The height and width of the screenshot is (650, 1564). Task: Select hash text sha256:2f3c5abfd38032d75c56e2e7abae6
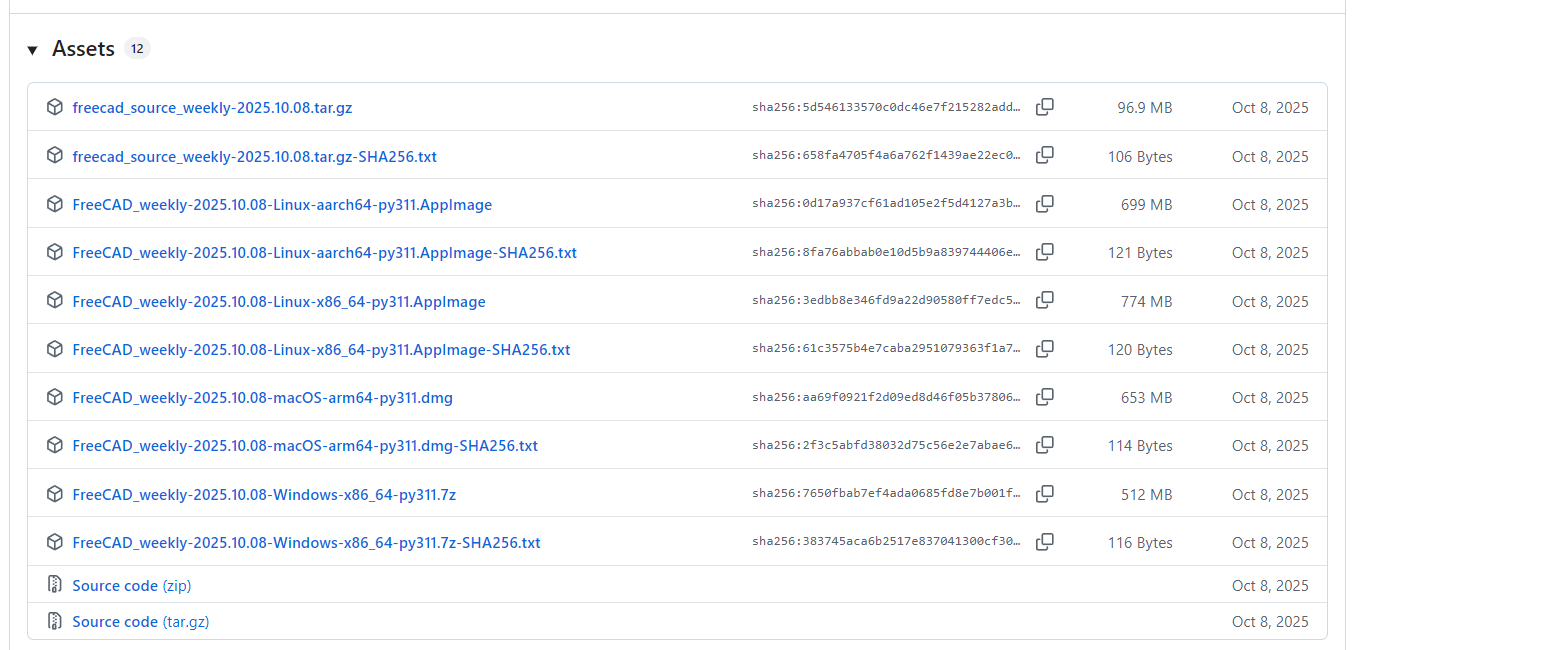pos(887,446)
